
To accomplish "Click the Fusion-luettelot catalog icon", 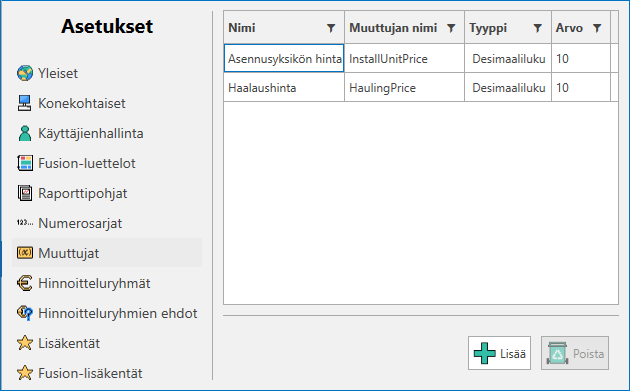I will point(25,163).
